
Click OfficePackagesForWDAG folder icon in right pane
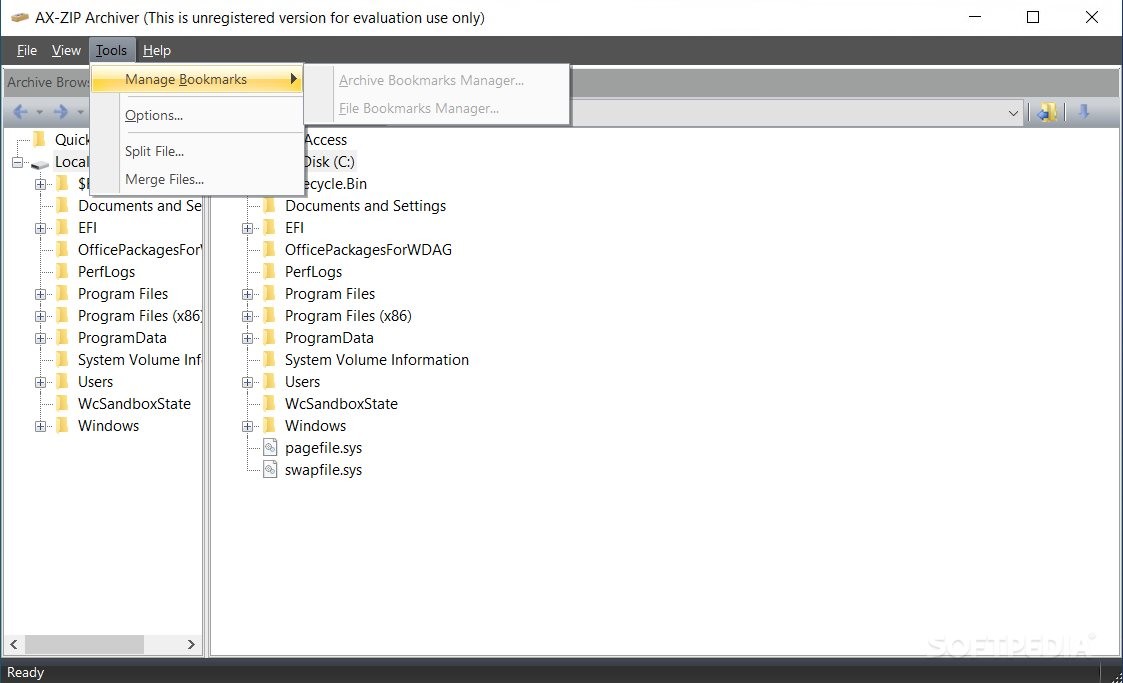pos(270,249)
